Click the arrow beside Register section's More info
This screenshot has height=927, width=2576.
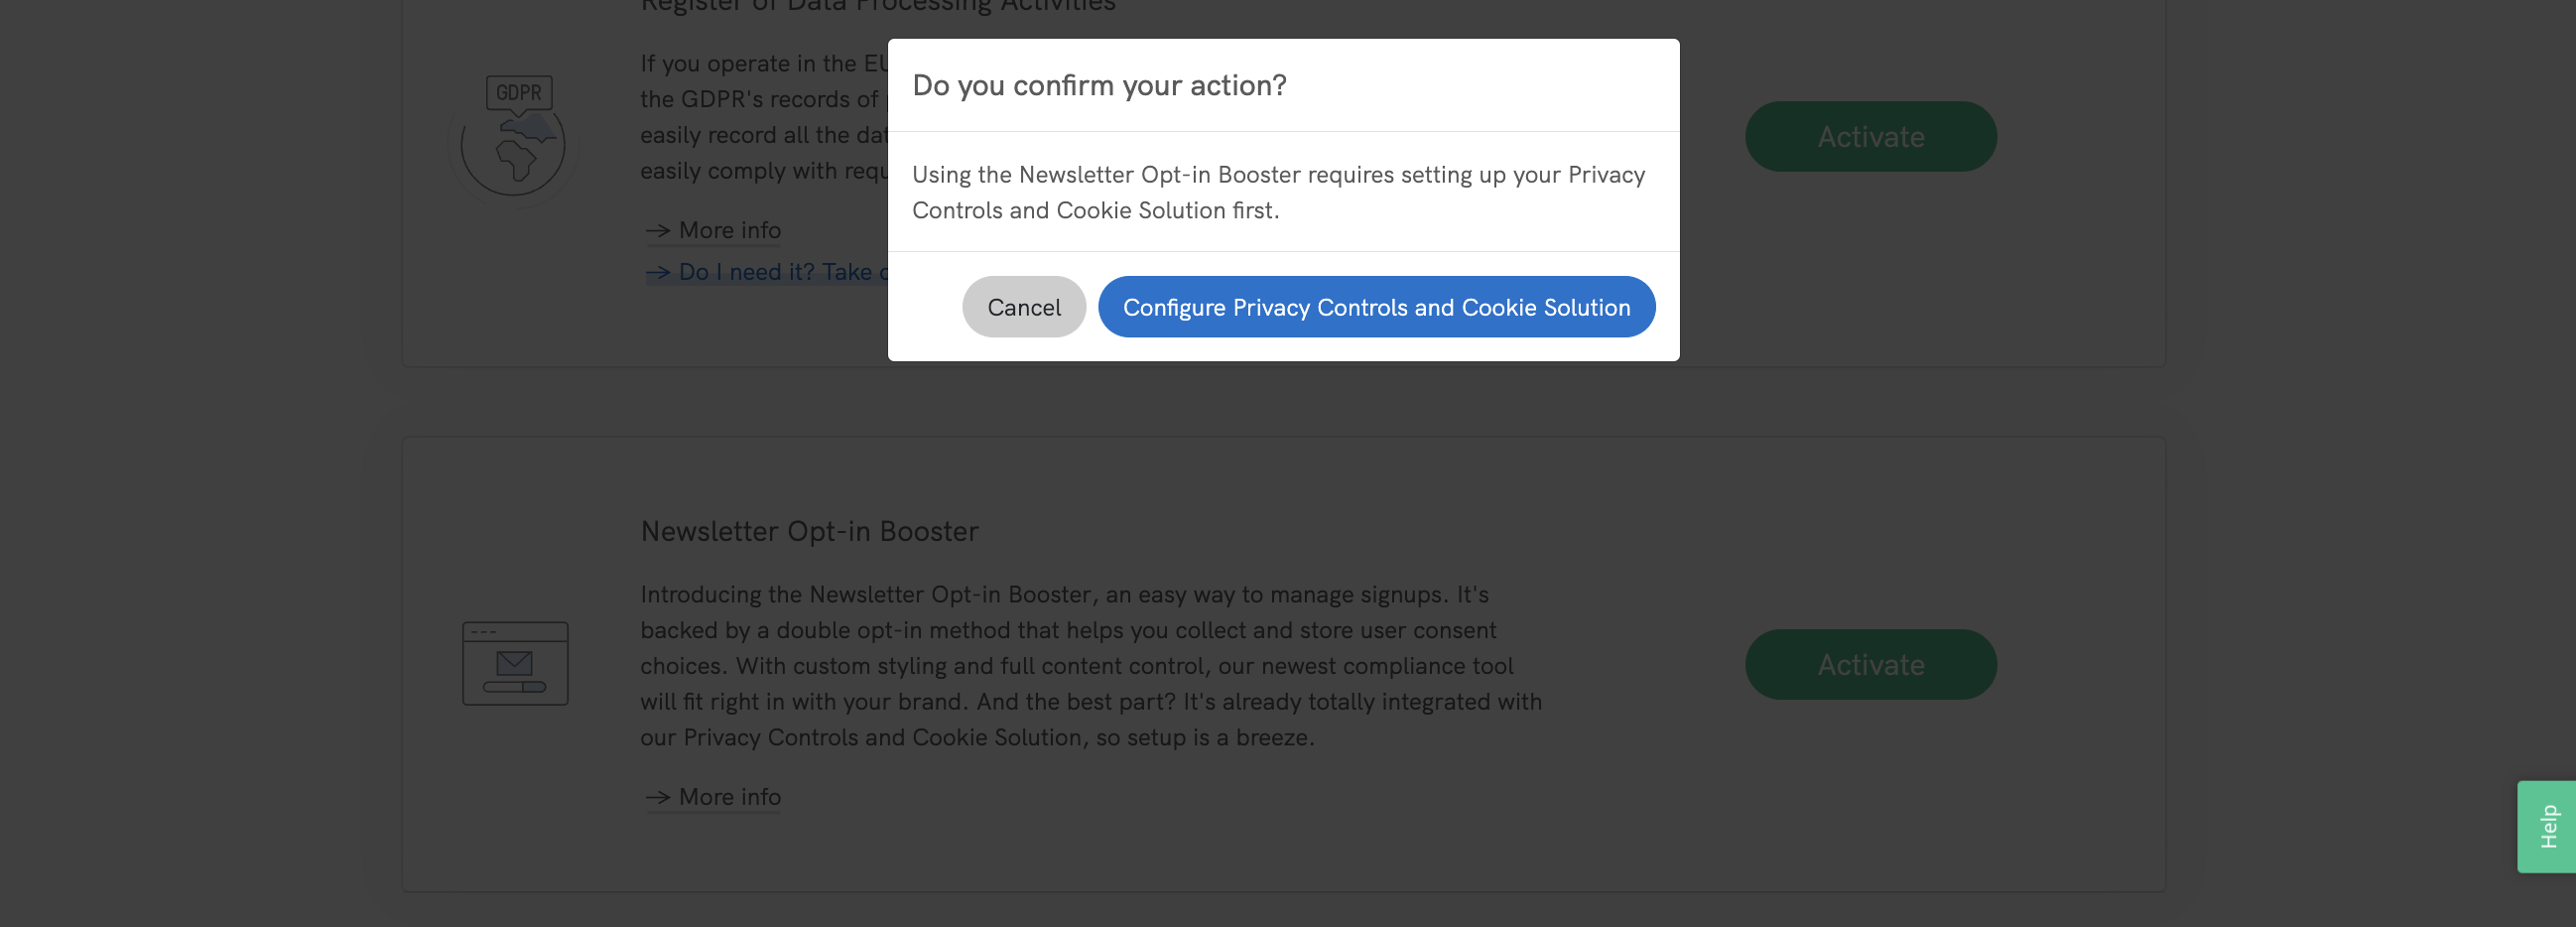(659, 229)
